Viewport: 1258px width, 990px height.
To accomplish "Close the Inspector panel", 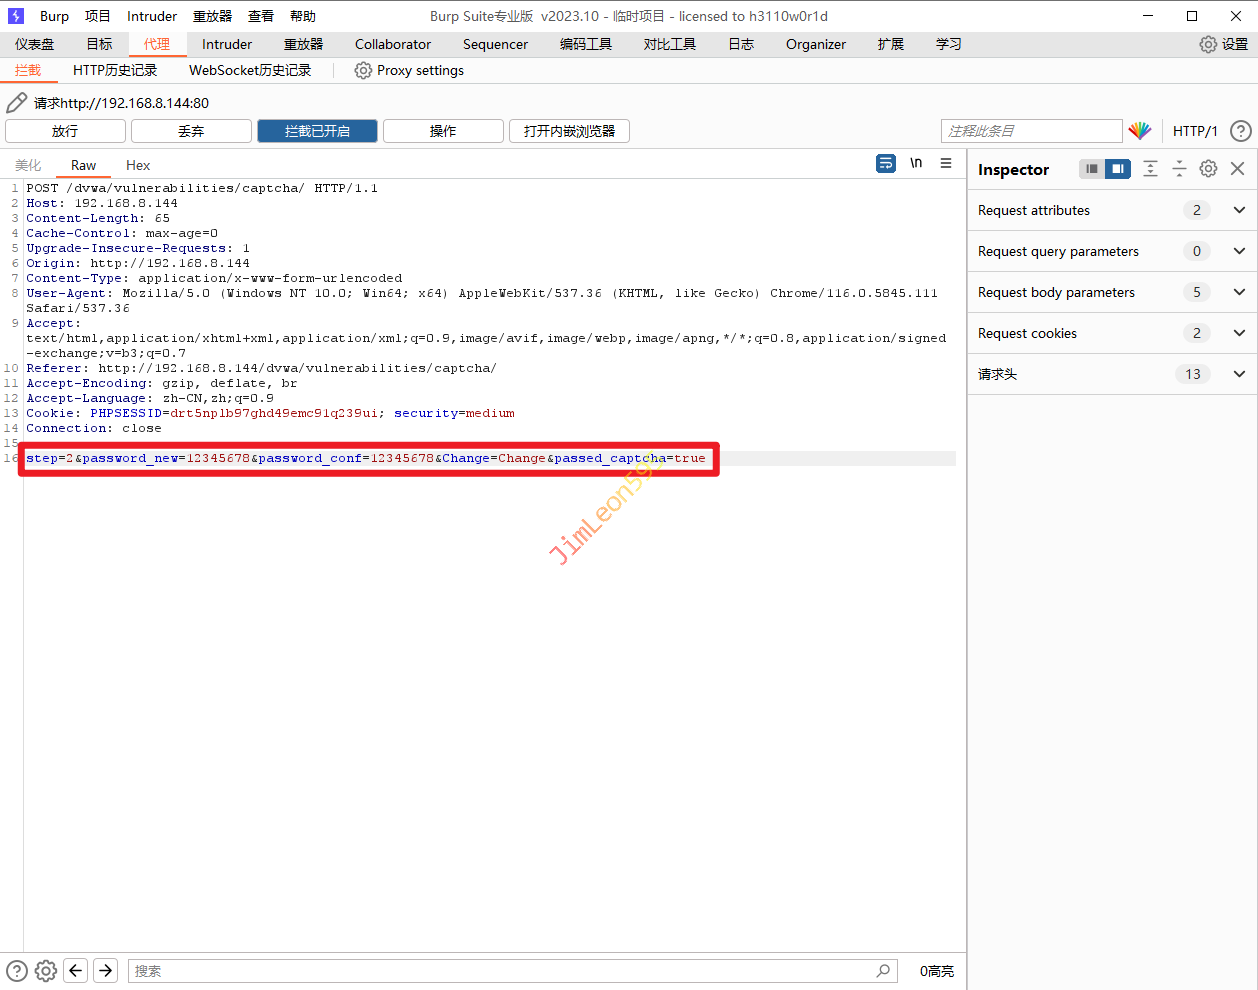I will point(1238,169).
